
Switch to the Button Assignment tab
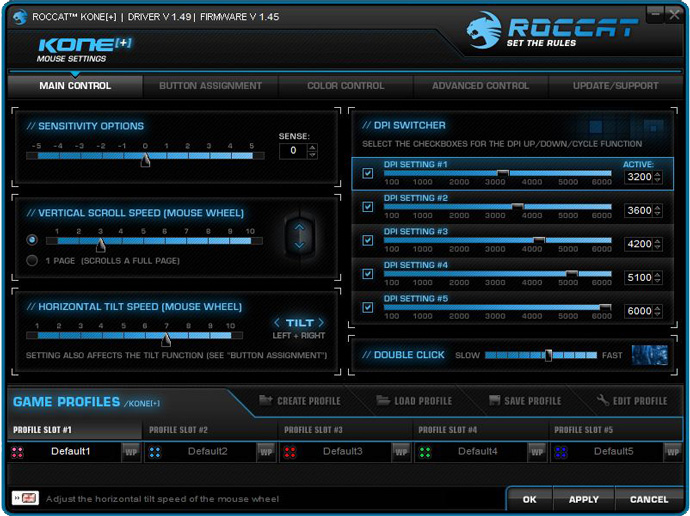click(x=210, y=86)
